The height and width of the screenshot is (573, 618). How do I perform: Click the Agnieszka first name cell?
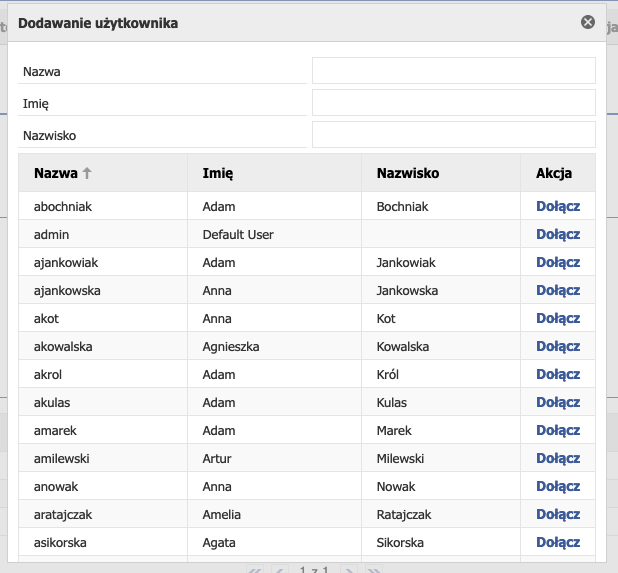274,346
